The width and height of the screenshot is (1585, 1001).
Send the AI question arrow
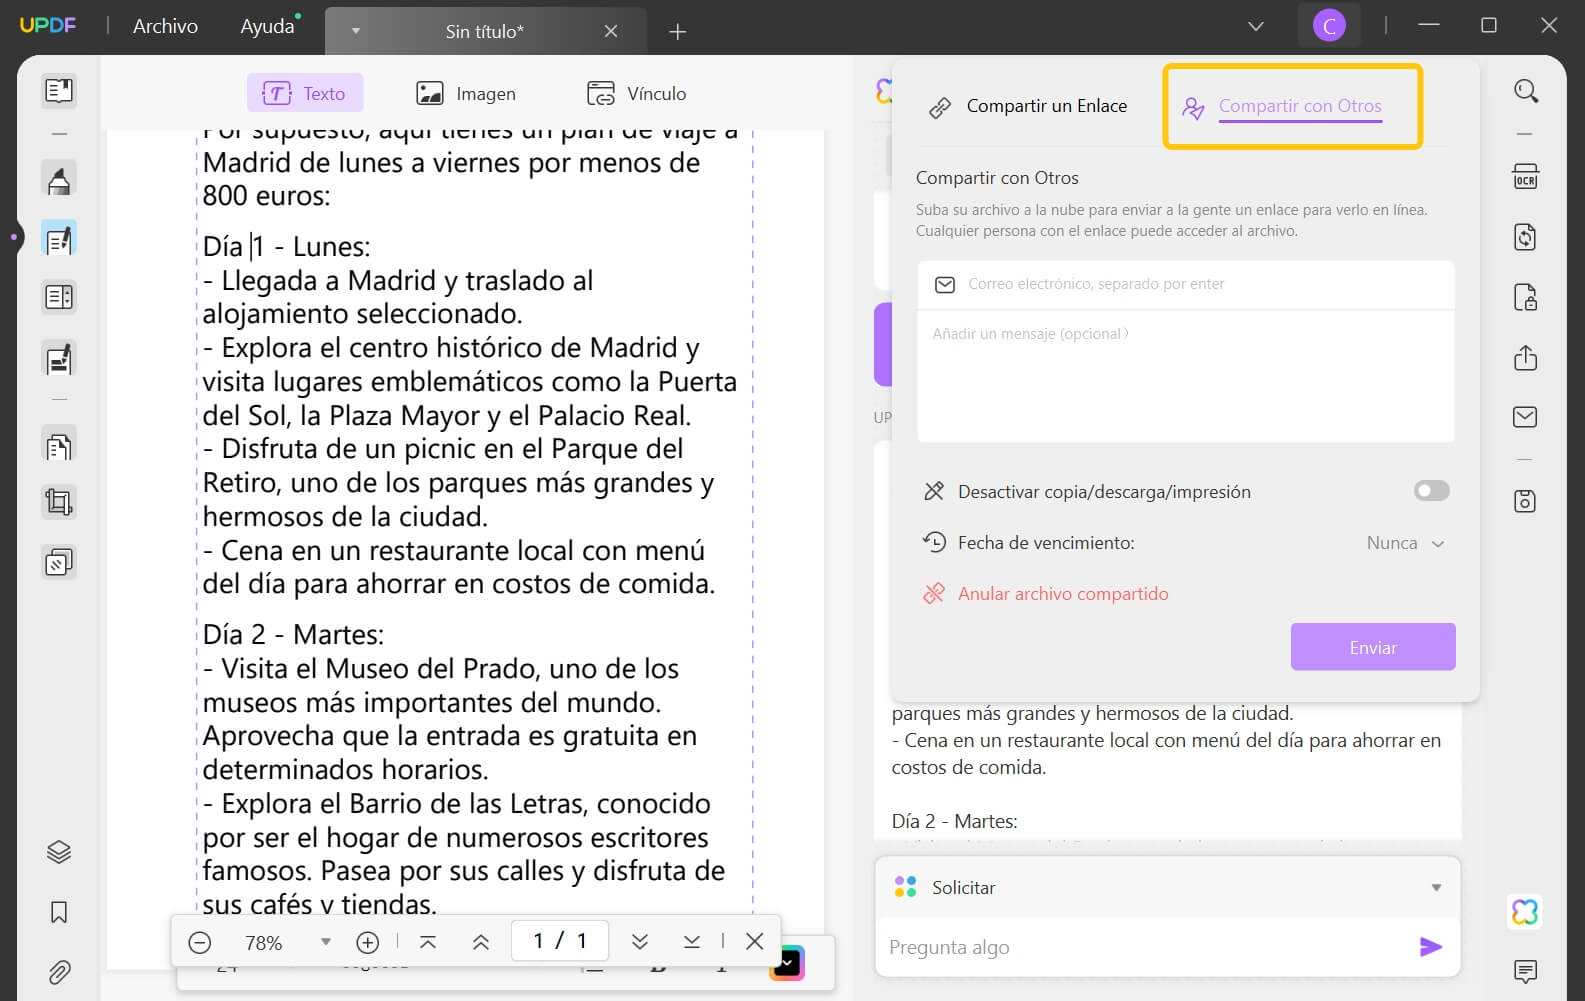pyautogui.click(x=1431, y=946)
